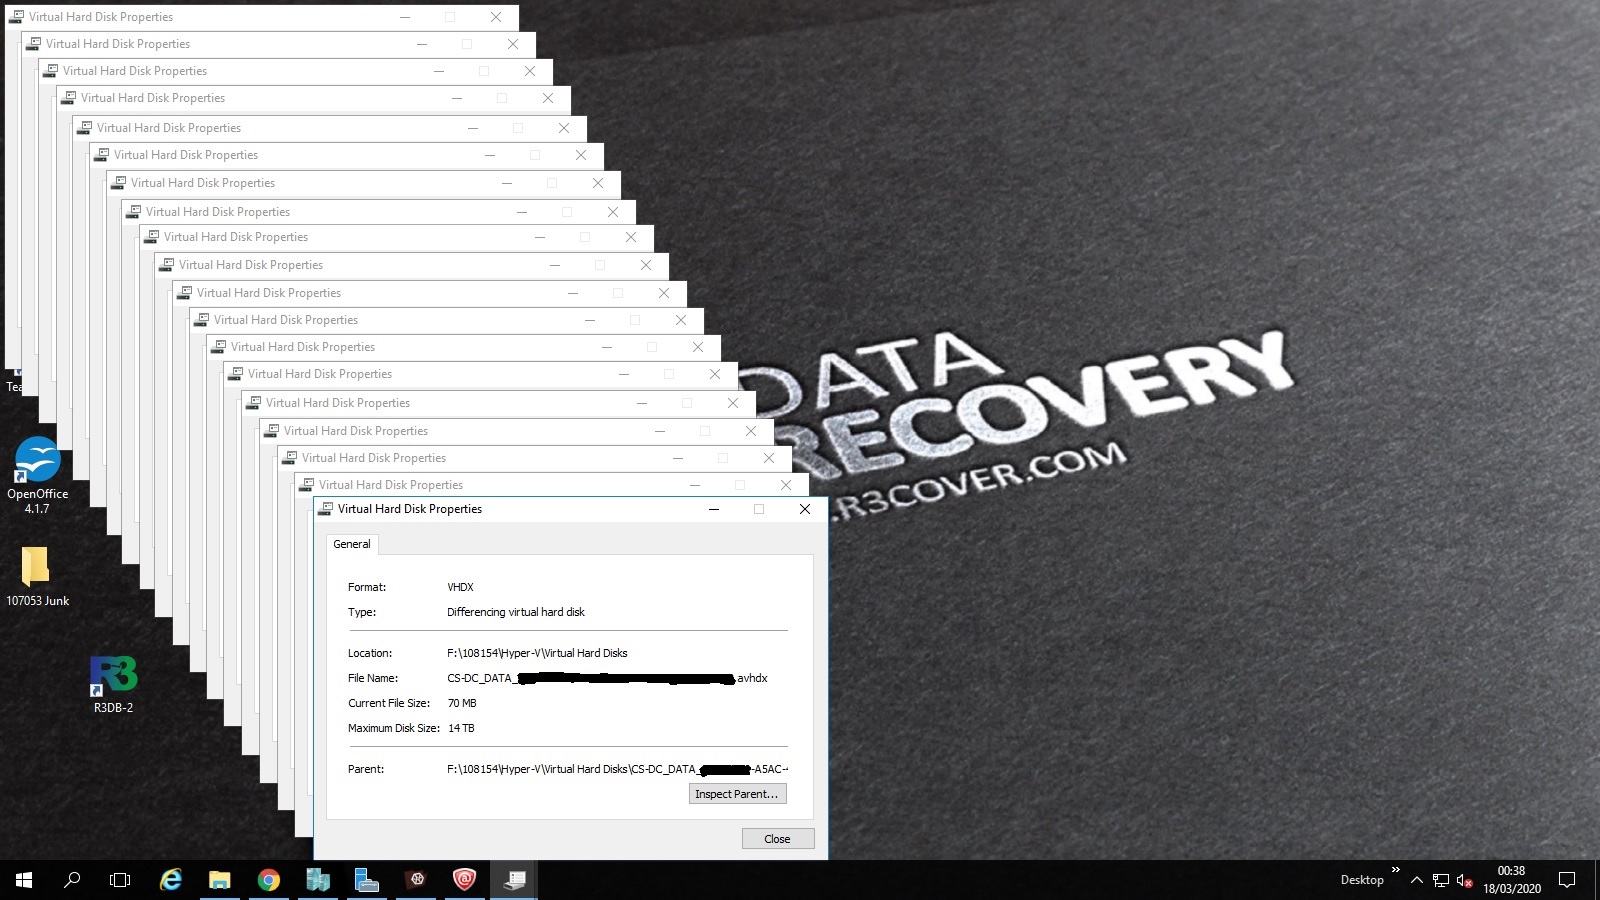Viewport: 1600px width, 900px height.
Task: Open Server Manager toolbox taskbar icon
Action: coord(367,880)
